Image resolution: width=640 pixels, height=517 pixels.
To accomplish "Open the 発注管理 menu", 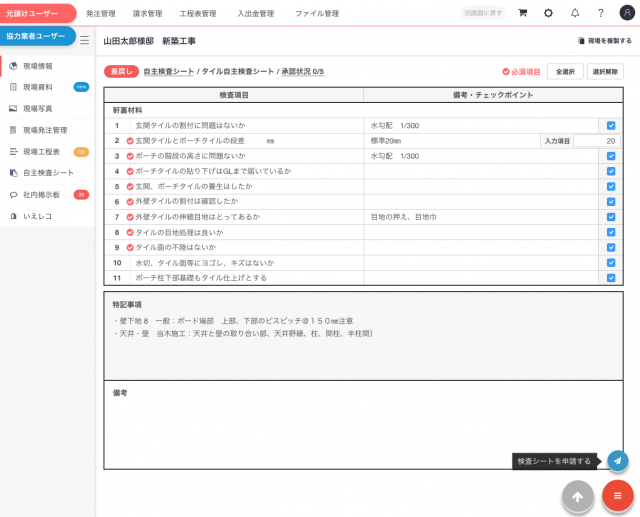I will [x=101, y=14].
